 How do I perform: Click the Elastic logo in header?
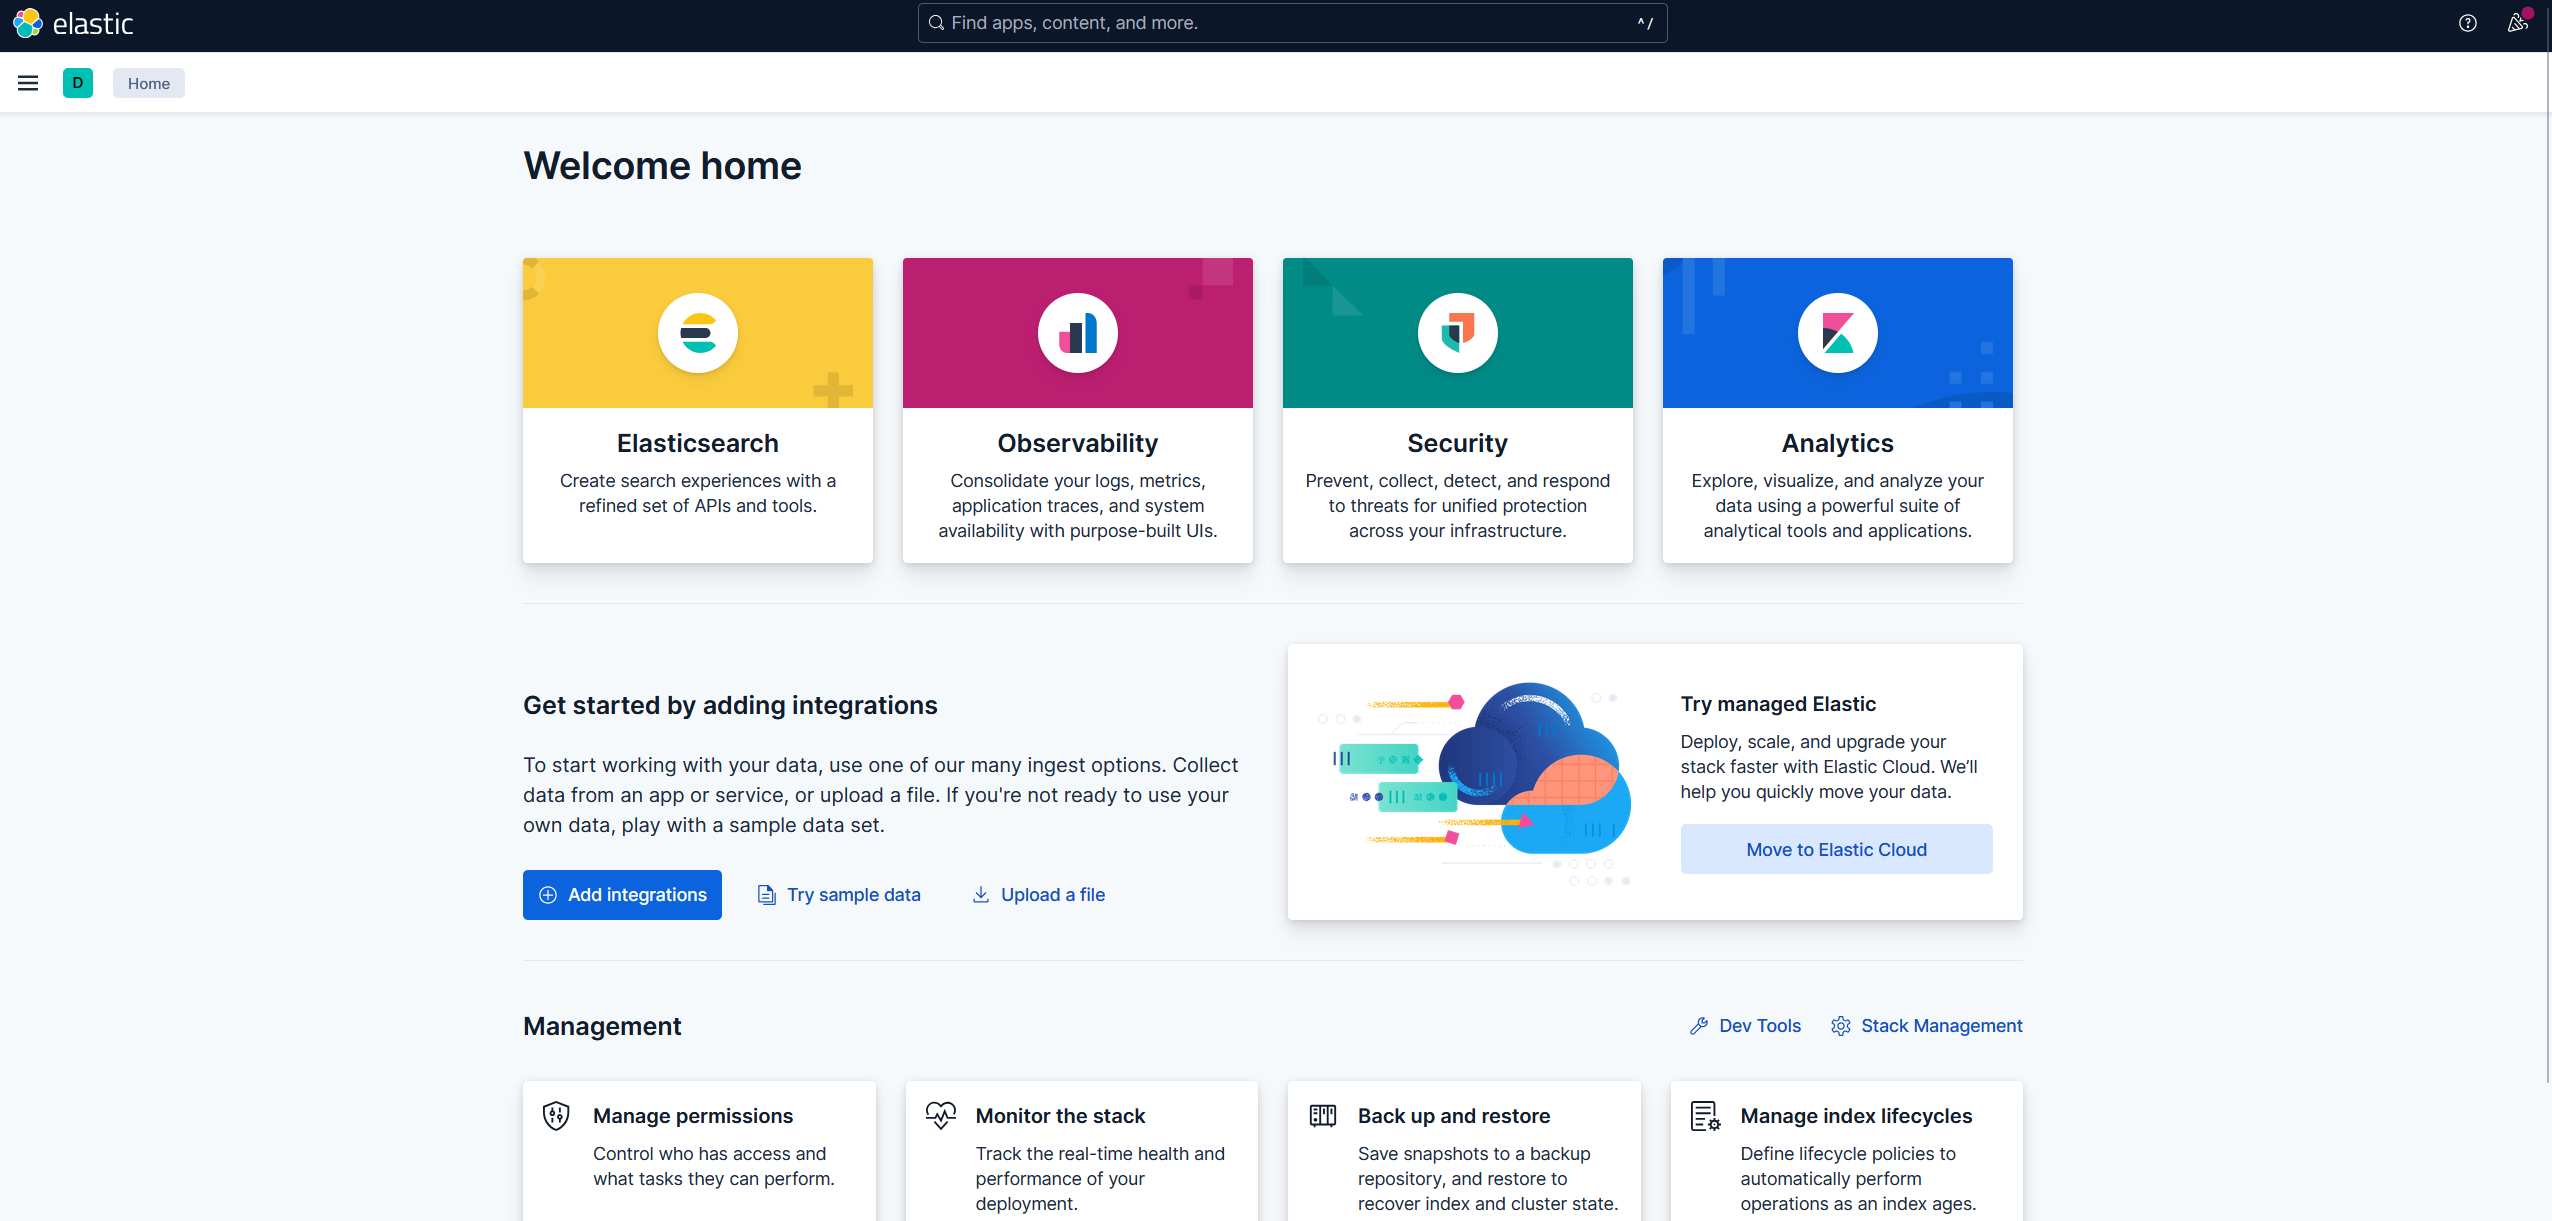coord(73,23)
